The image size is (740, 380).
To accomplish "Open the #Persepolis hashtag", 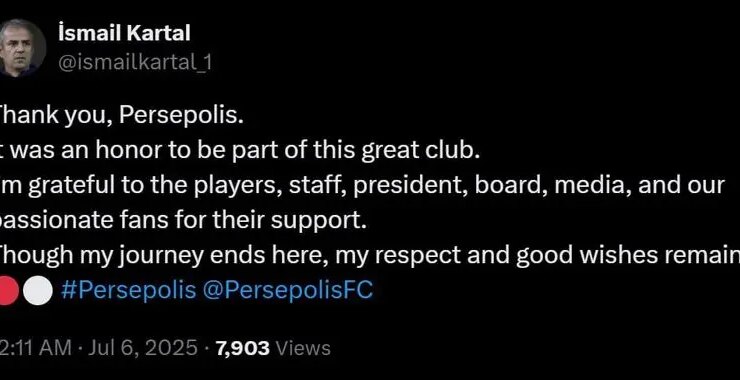I will point(128,291).
